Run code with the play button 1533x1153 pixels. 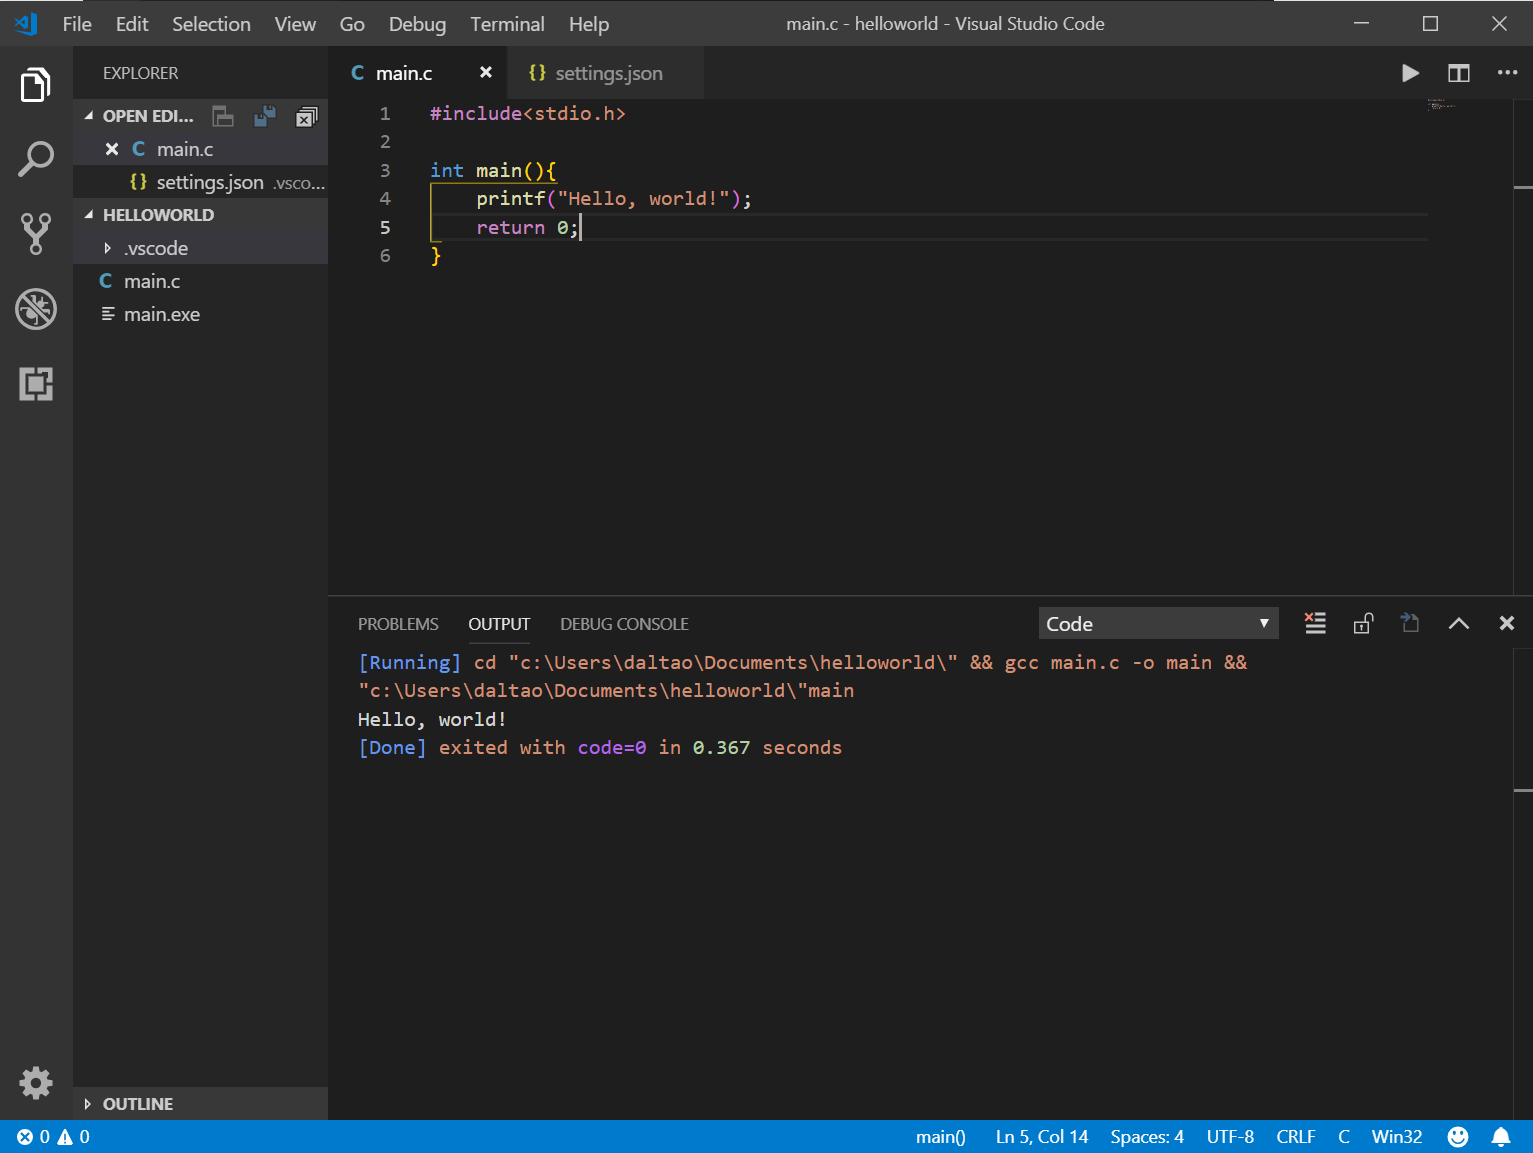pos(1410,73)
